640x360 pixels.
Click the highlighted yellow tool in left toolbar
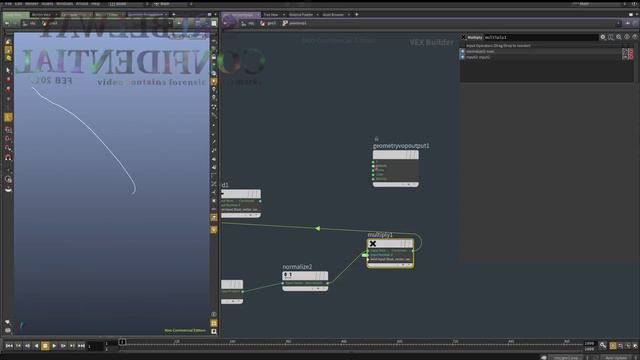point(8,118)
